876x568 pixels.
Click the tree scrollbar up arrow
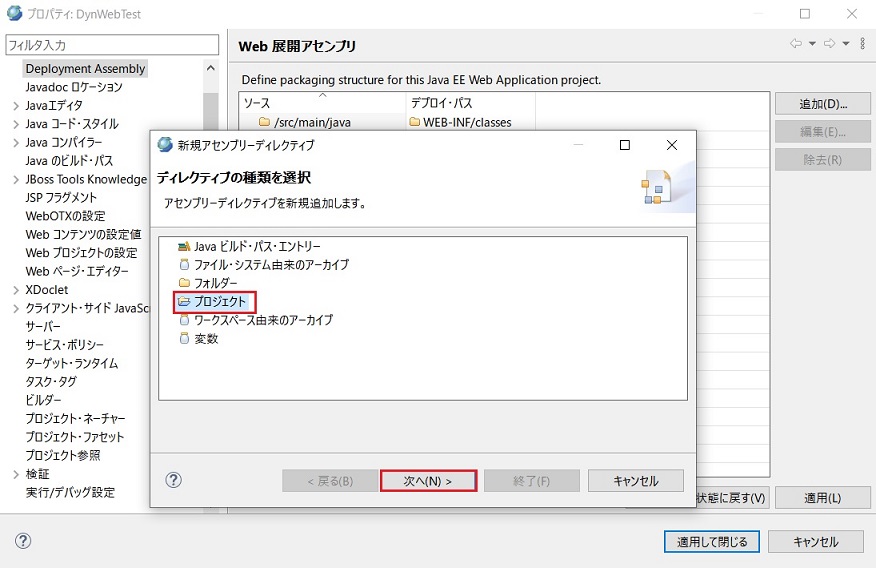tap(211, 68)
